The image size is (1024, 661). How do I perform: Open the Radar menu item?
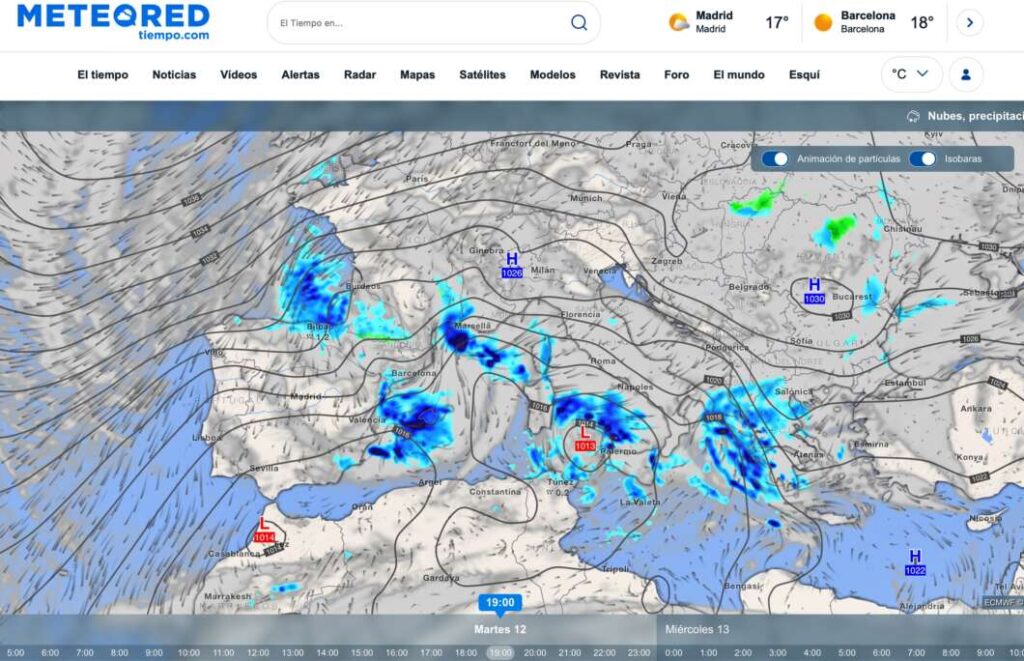tap(359, 75)
